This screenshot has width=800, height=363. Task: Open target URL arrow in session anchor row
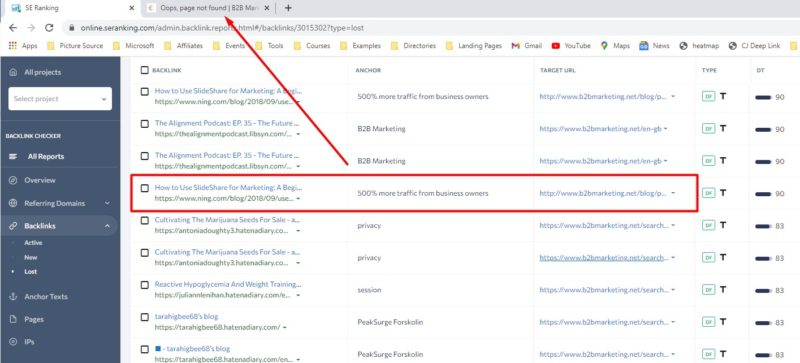(673, 290)
